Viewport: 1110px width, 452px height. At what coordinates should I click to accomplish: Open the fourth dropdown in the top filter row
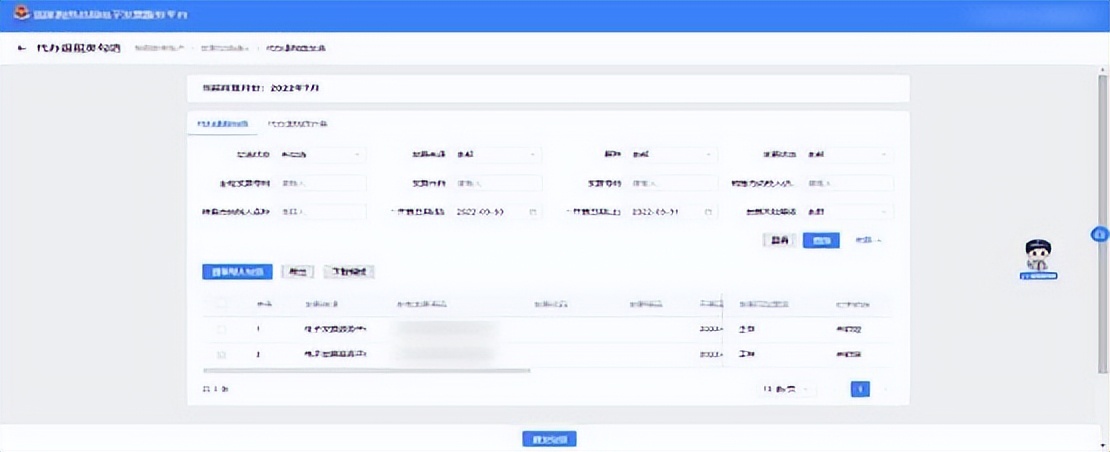click(x=849, y=155)
